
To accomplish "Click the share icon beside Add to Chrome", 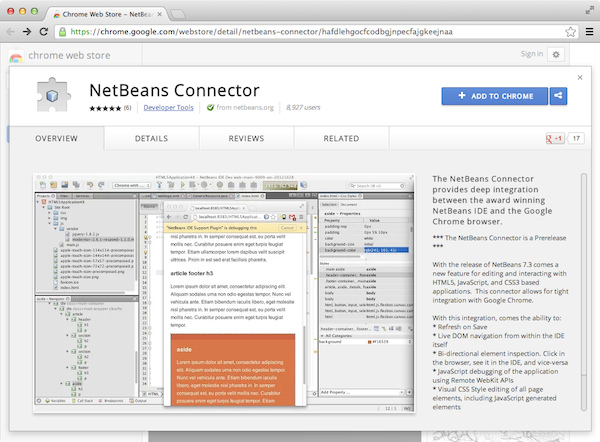I will pos(558,96).
